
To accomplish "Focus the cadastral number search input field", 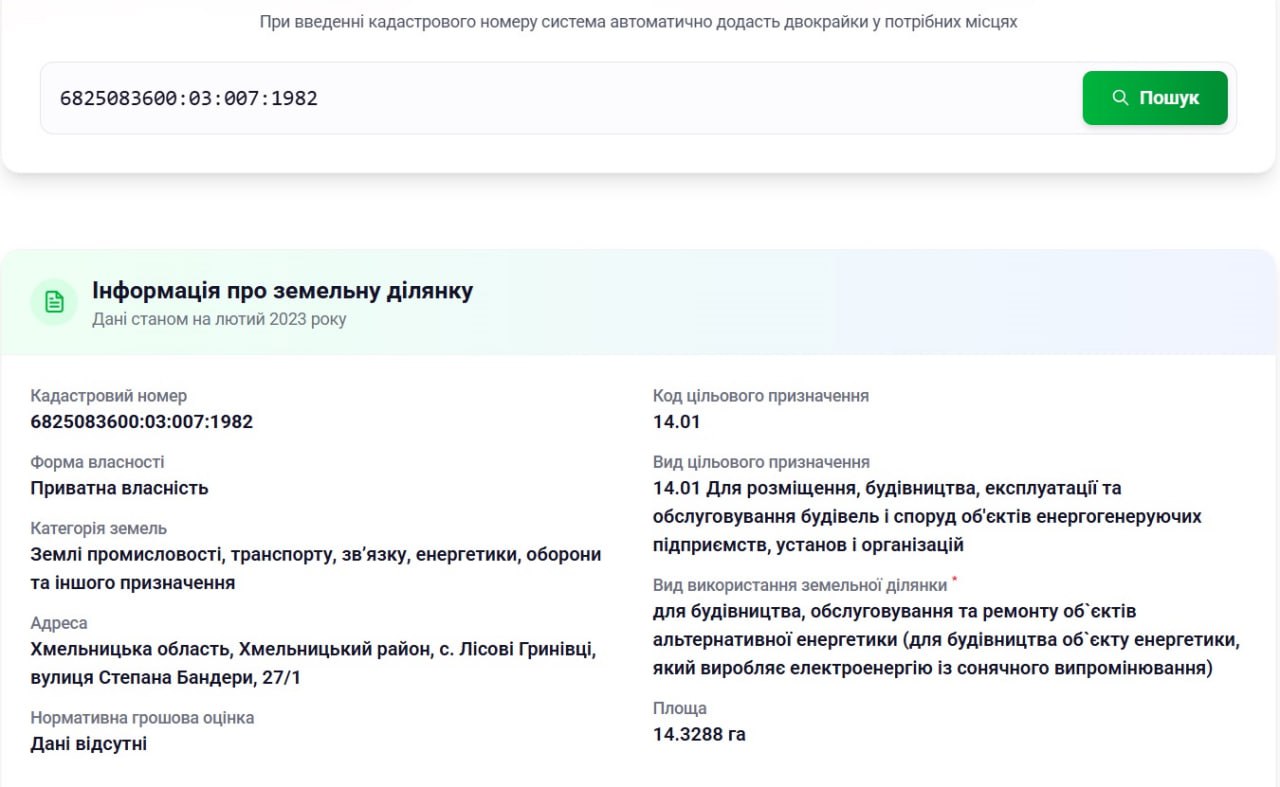I will (x=560, y=98).
